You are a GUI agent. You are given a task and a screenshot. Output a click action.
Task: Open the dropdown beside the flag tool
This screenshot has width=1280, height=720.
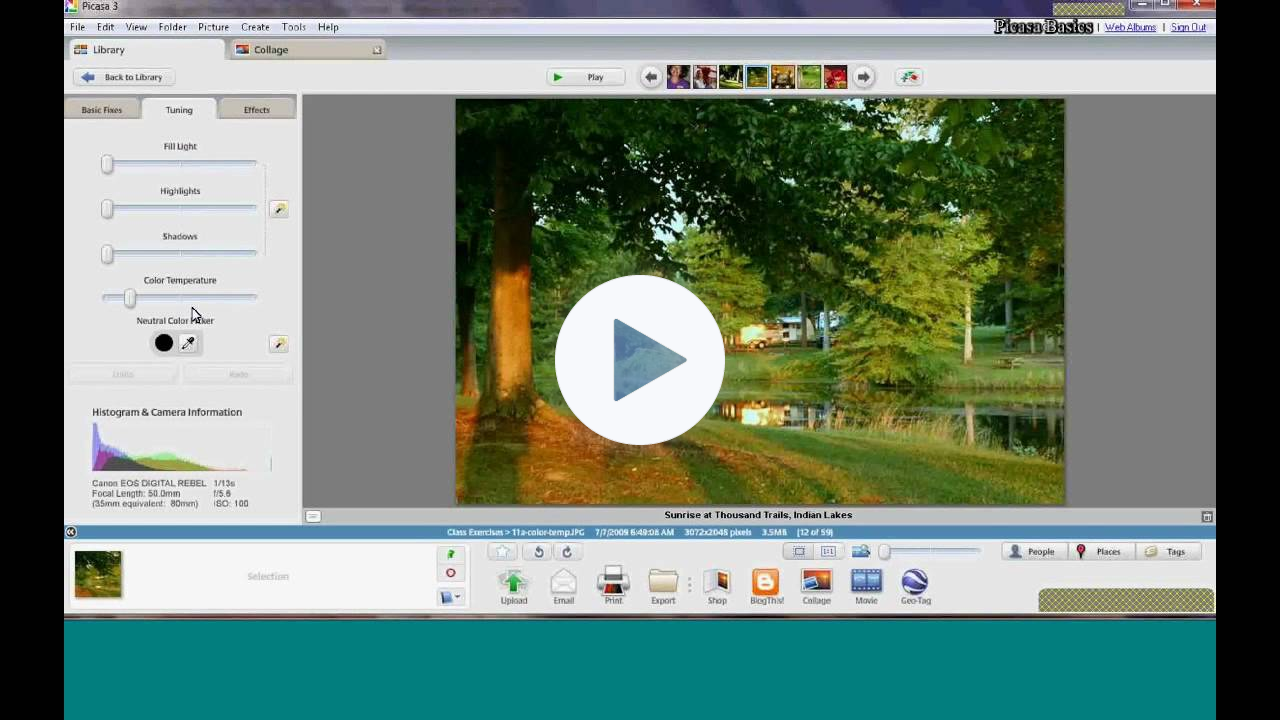click(x=458, y=597)
